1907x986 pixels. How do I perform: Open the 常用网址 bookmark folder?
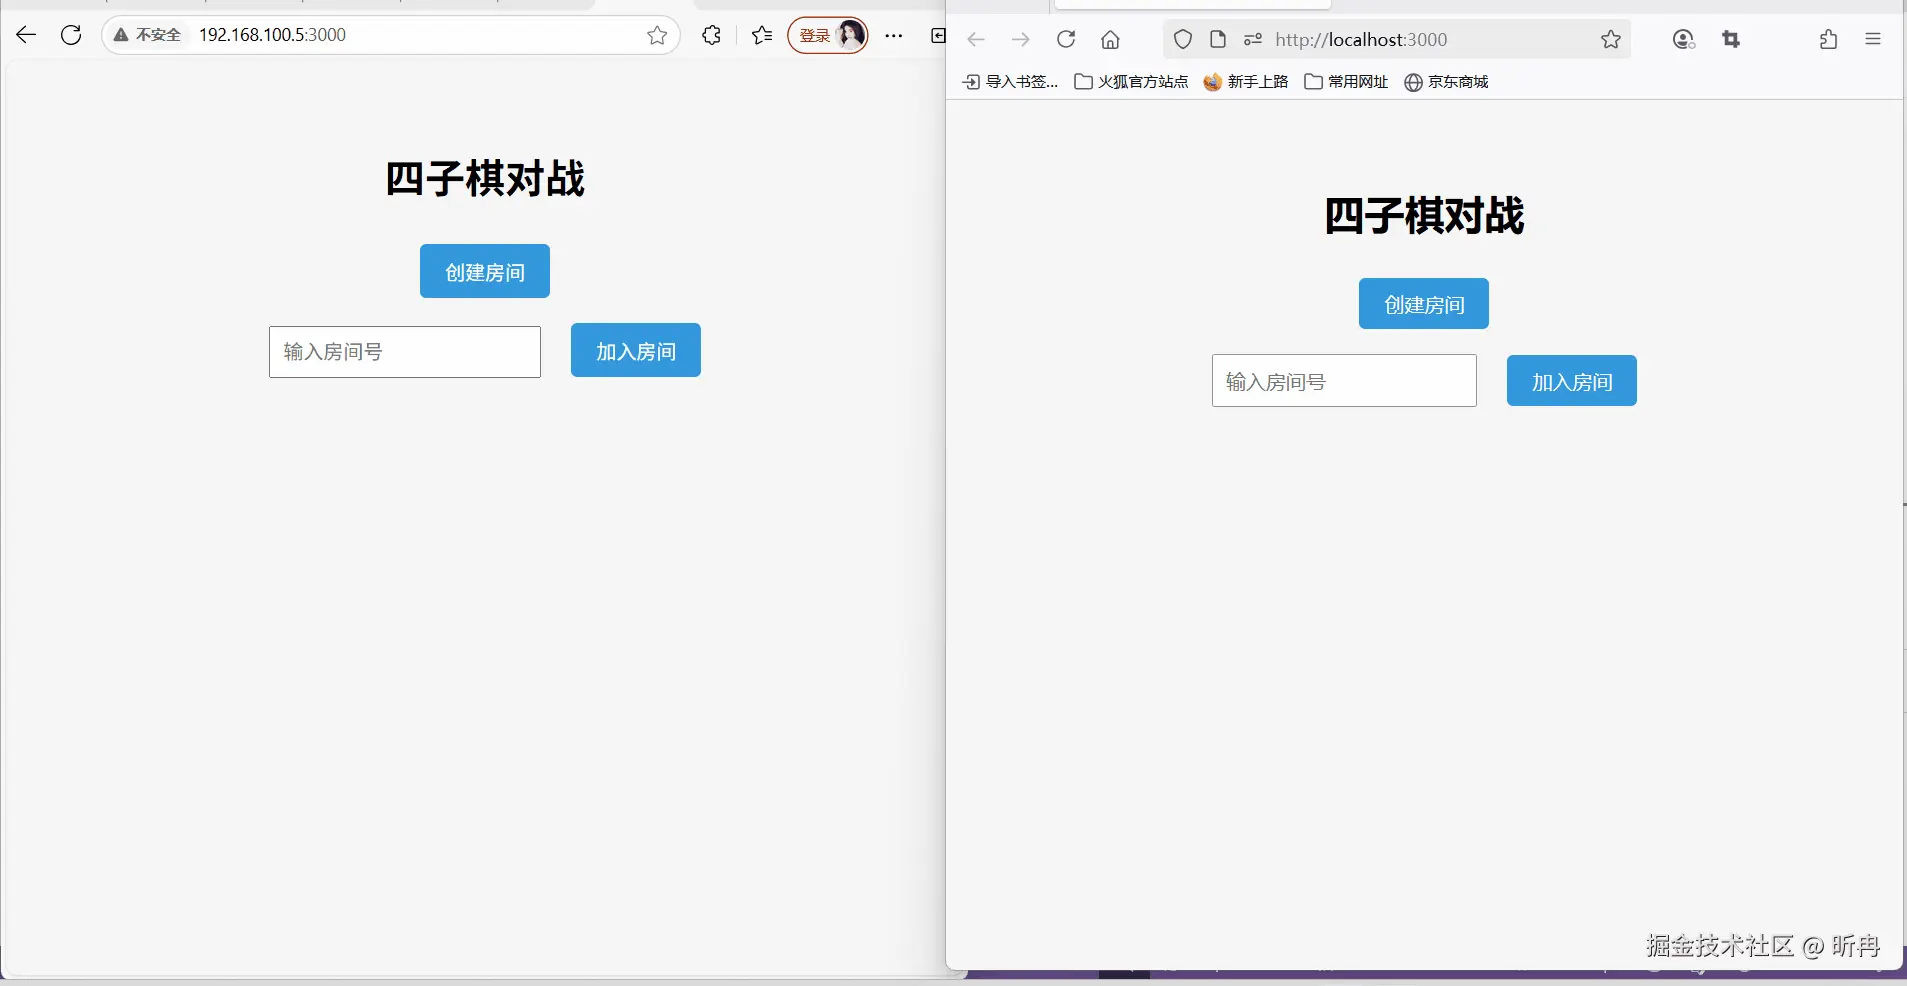click(x=1346, y=82)
